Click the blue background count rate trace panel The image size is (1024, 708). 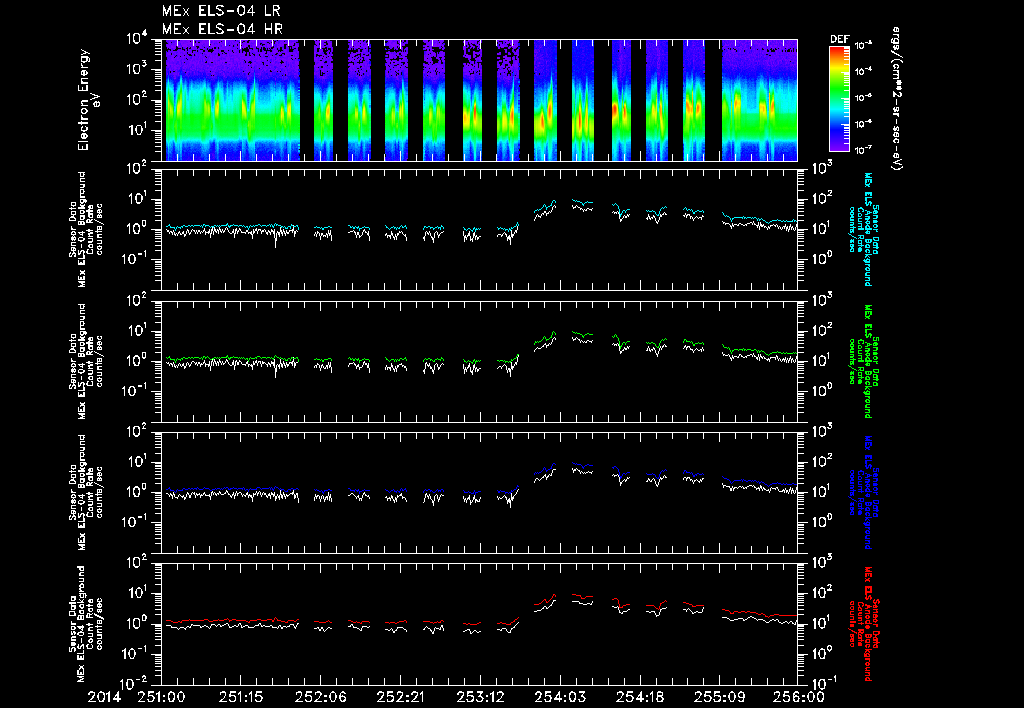click(479, 492)
